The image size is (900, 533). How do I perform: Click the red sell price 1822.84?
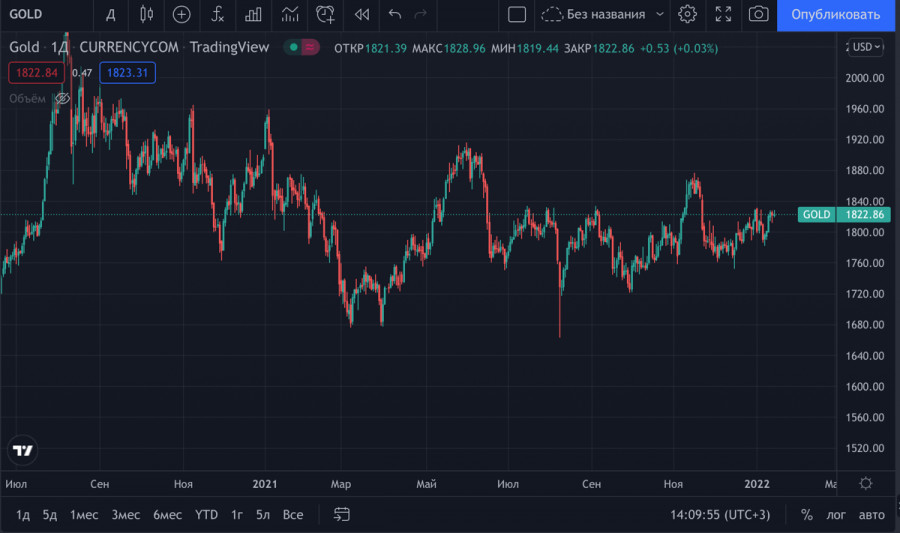click(37, 73)
